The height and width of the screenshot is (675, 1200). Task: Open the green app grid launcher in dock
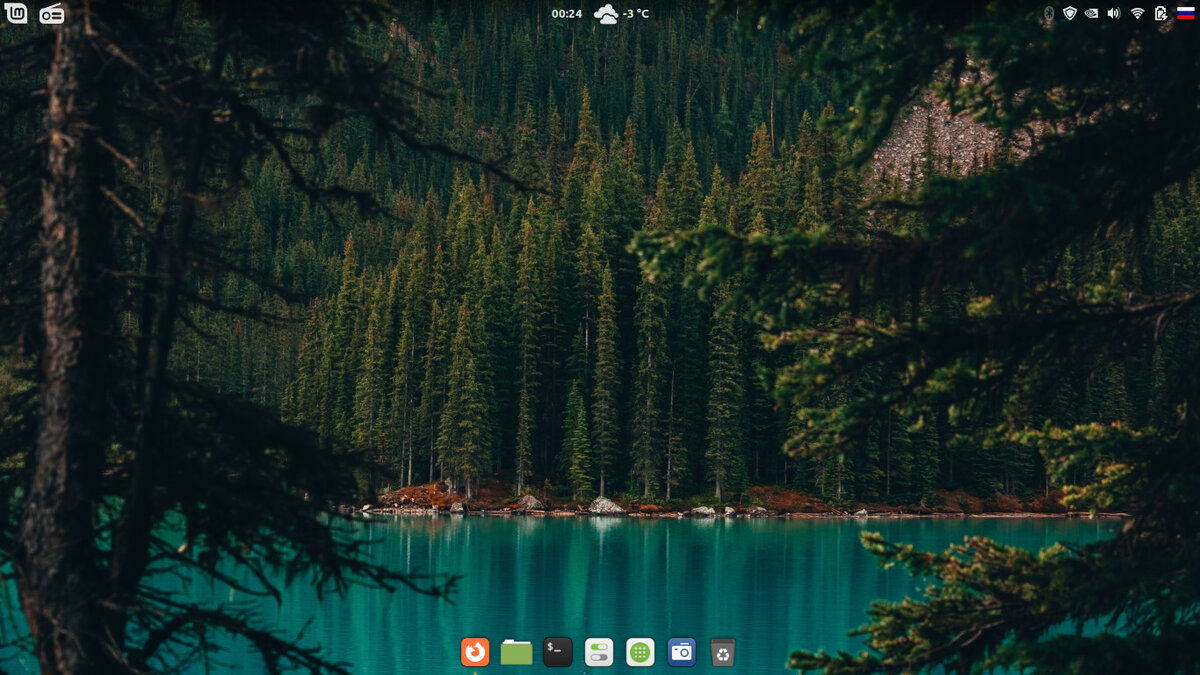(x=640, y=652)
